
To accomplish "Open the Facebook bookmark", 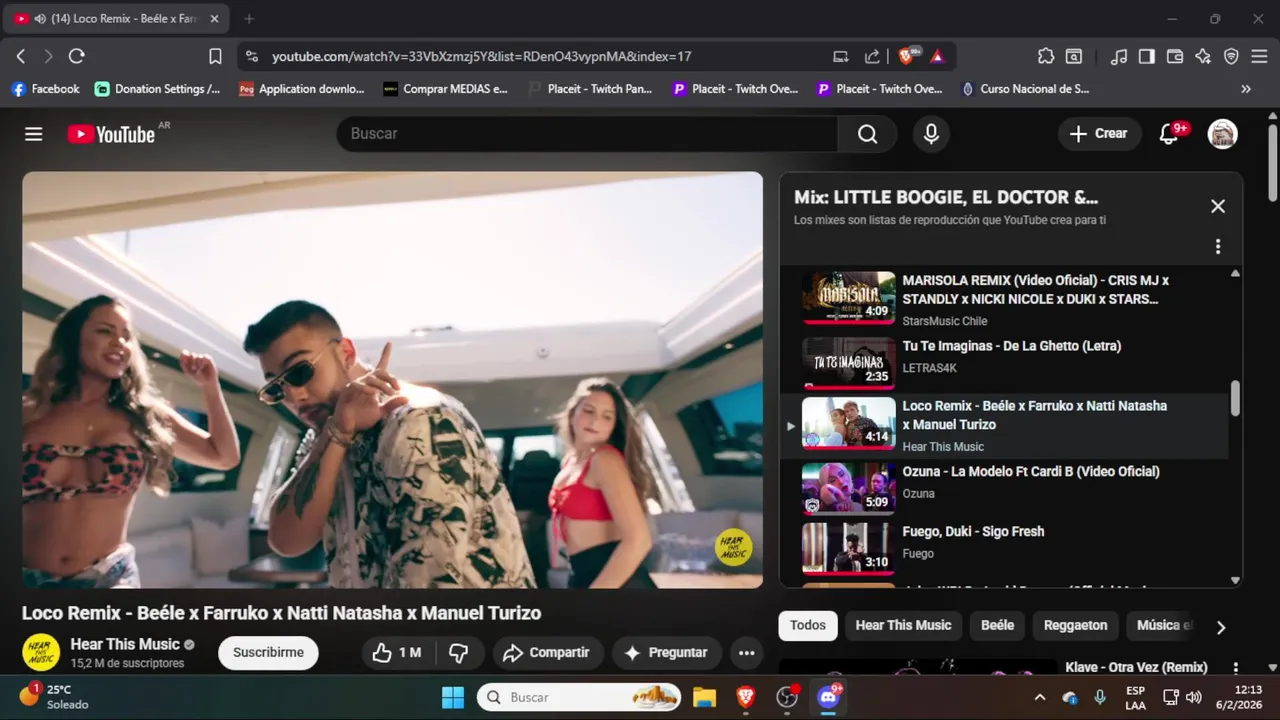I will pos(45,89).
